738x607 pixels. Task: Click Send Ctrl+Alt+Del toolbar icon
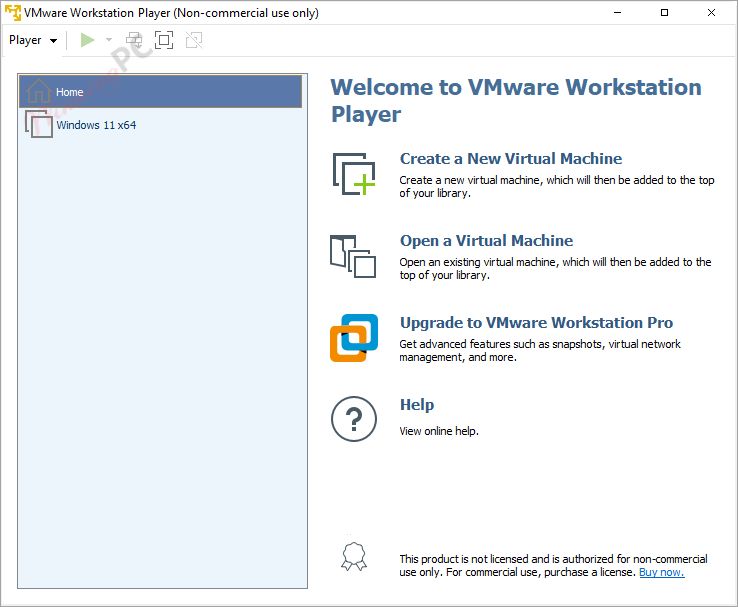(134, 40)
